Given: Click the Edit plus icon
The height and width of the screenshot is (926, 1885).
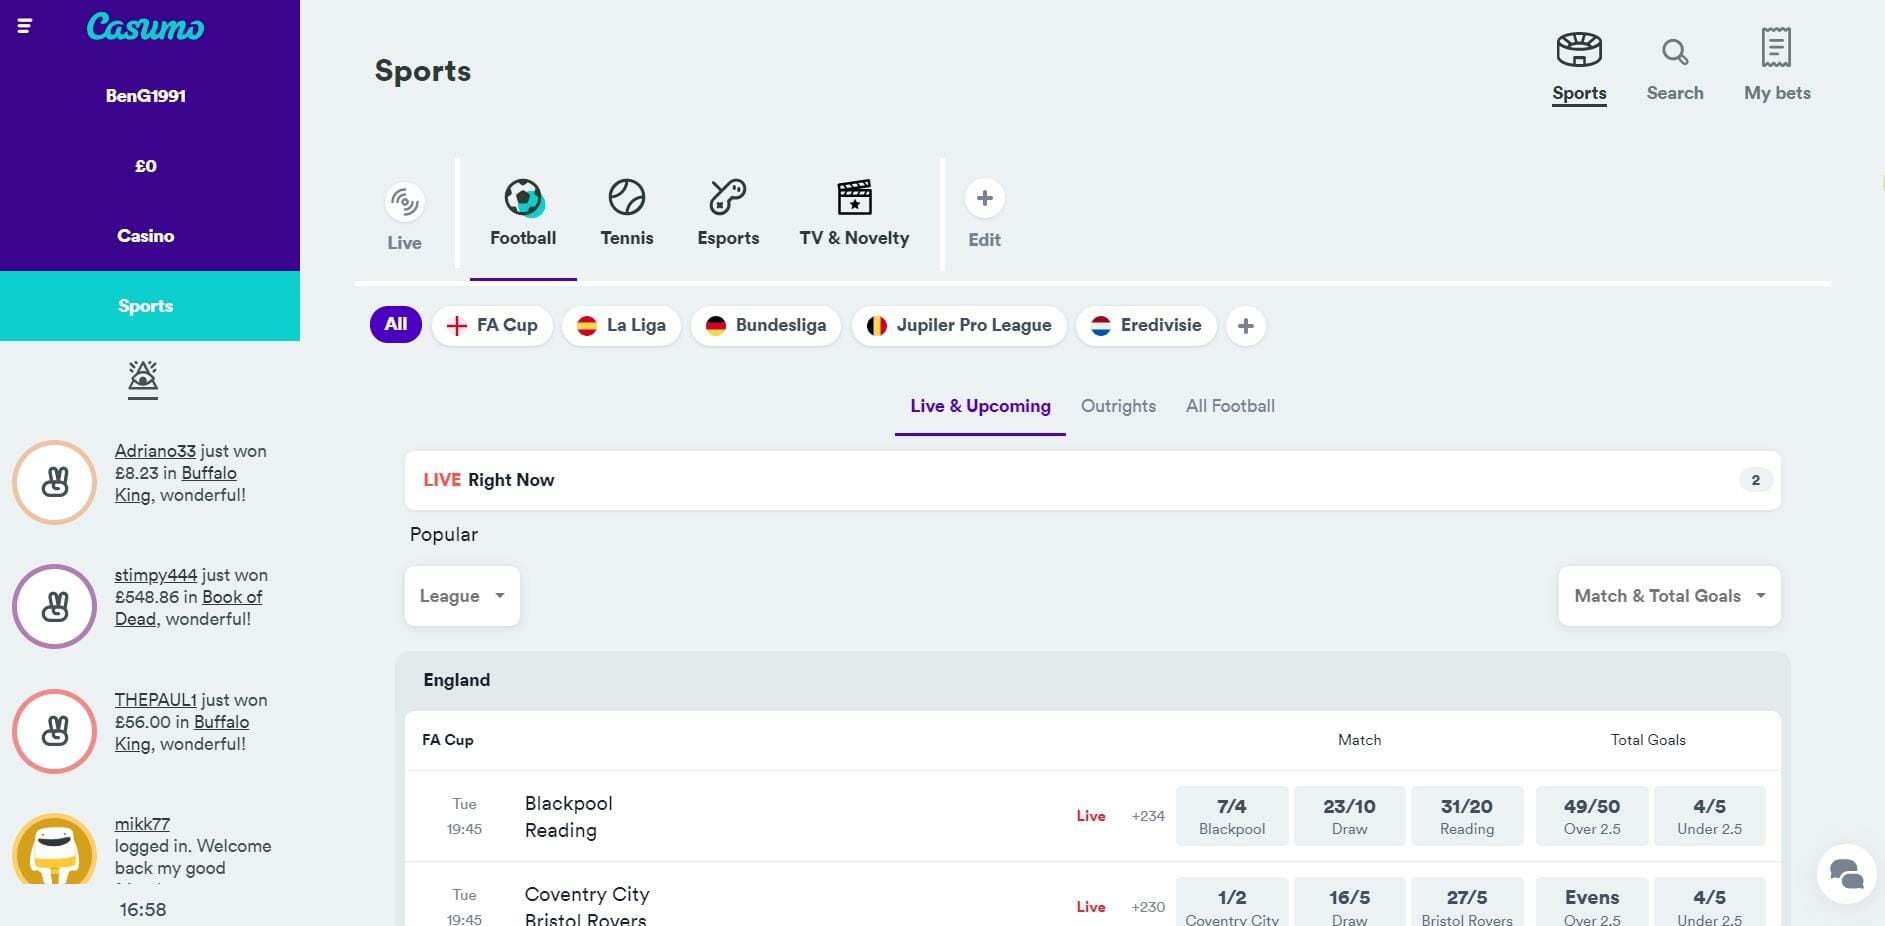Looking at the screenshot, I should [x=985, y=198].
